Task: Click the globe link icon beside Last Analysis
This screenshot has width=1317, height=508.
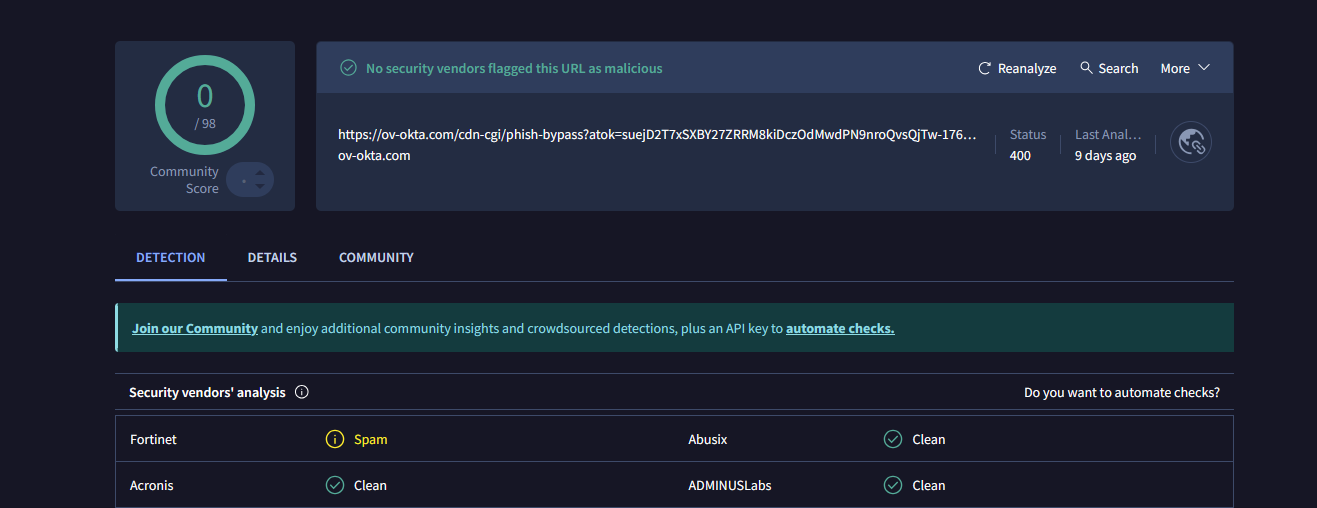Action: pyautogui.click(x=1190, y=144)
